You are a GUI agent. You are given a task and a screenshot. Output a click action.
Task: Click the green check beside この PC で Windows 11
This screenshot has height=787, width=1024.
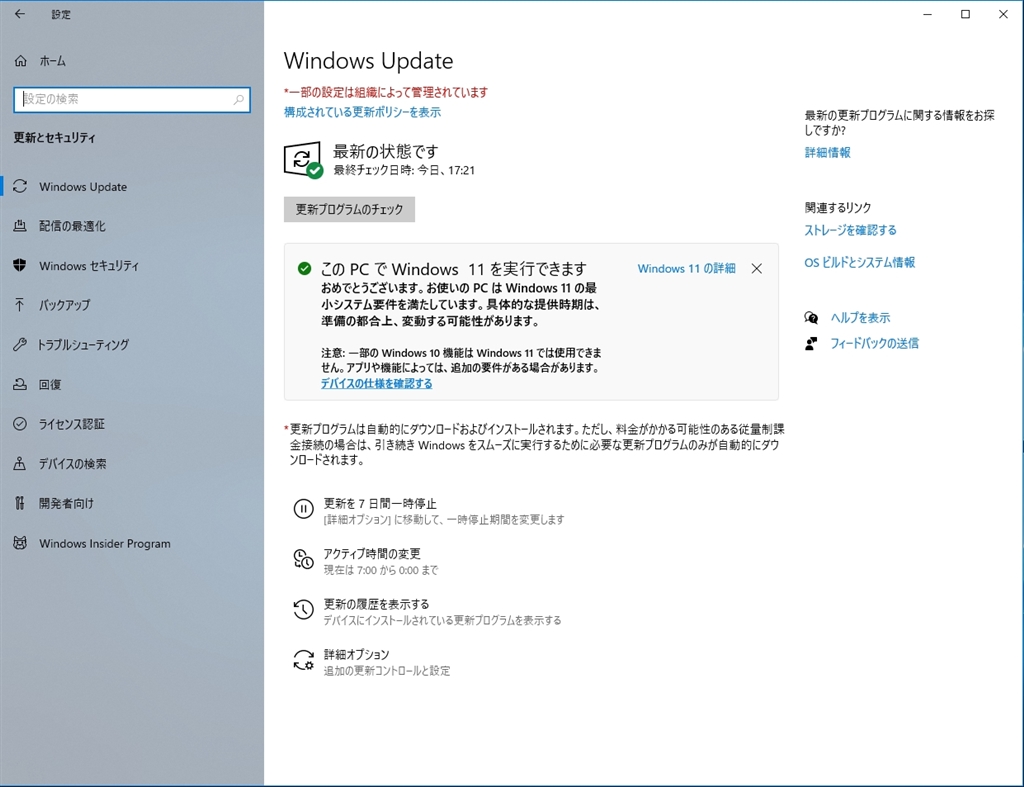point(304,268)
